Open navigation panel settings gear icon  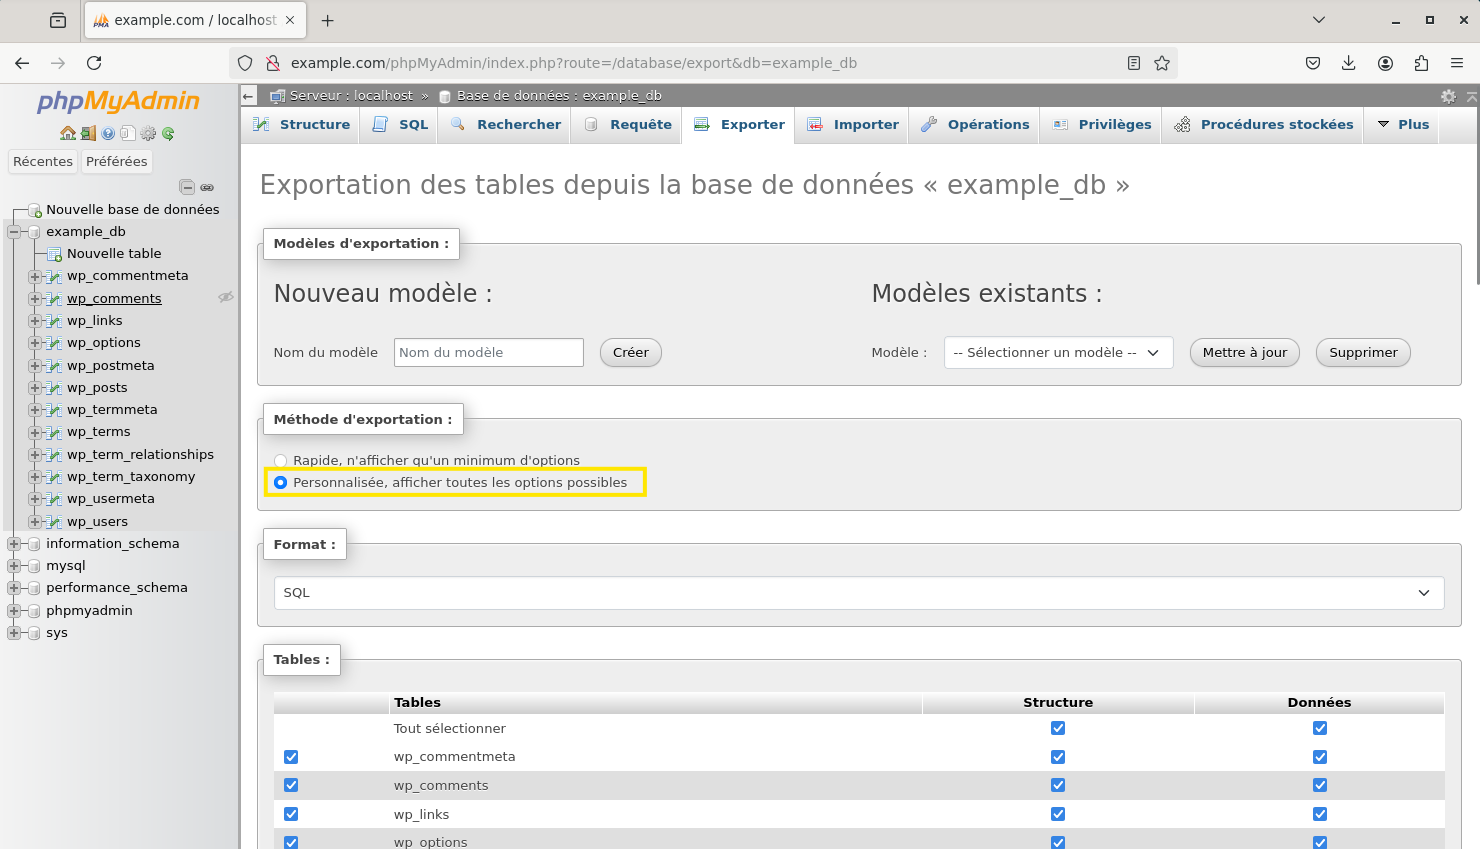point(148,133)
